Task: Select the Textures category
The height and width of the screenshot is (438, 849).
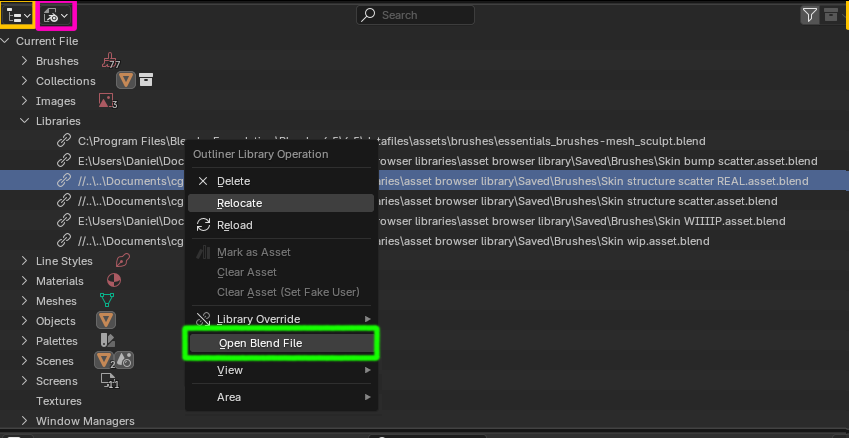Action: pos(58,401)
